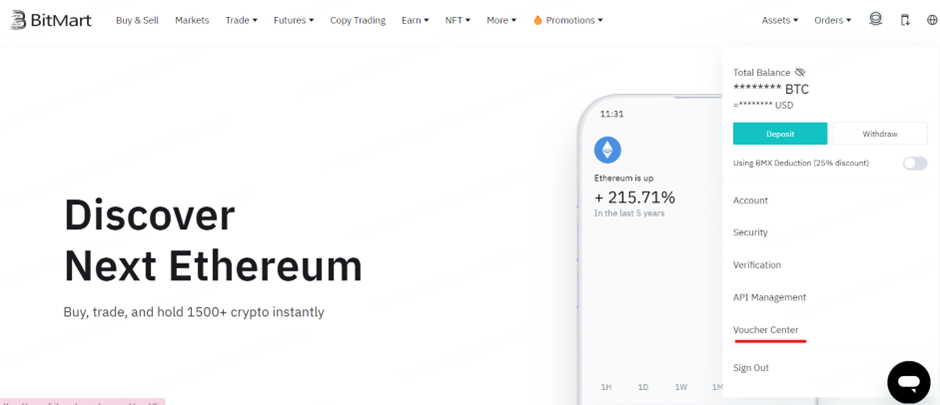Viewport: 940px width, 405px height.
Task: Click the mobile app download icon
Action: pos(905,20)
